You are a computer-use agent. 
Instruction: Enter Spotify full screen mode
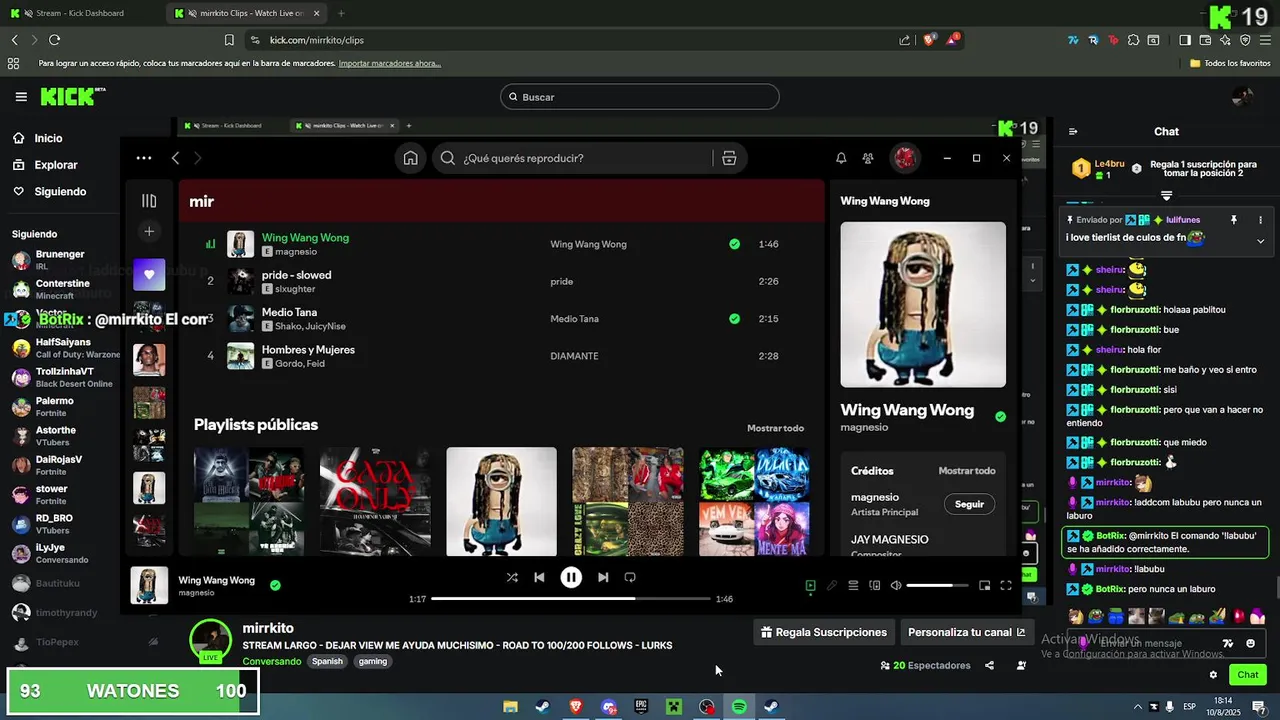click(1006, 585)
